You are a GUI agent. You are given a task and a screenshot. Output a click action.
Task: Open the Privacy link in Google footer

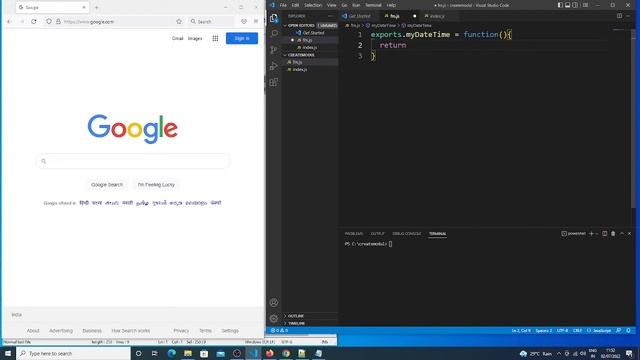tap(181, 331)
